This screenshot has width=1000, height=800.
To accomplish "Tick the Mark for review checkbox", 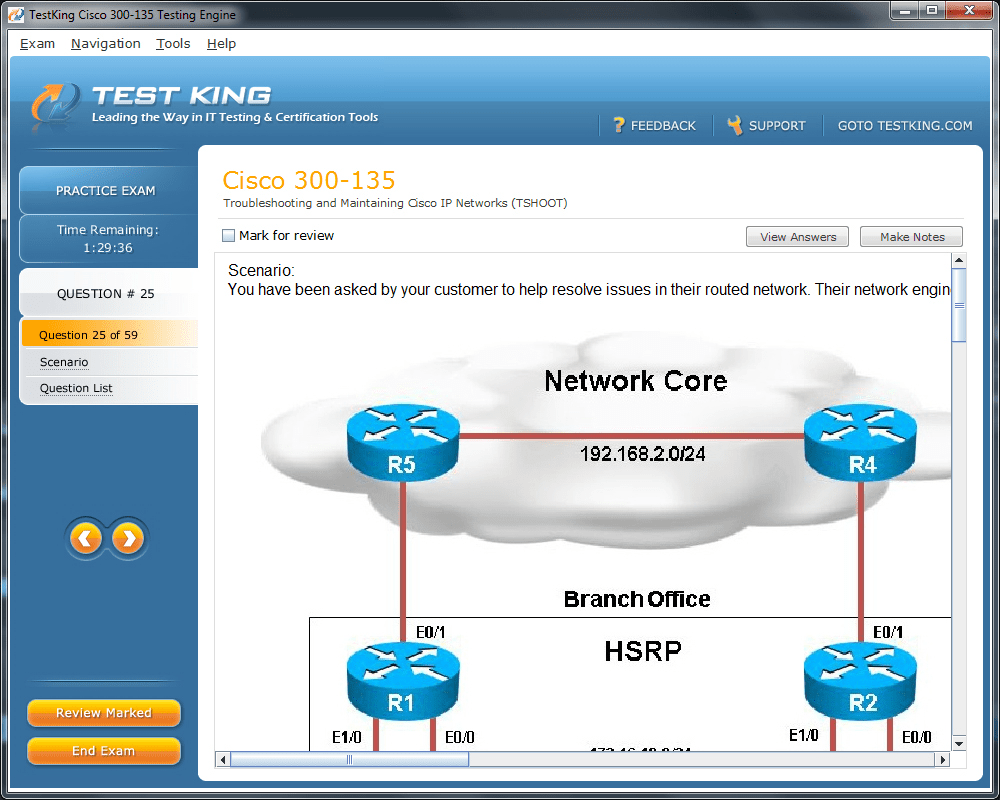I will coord(228,235).
